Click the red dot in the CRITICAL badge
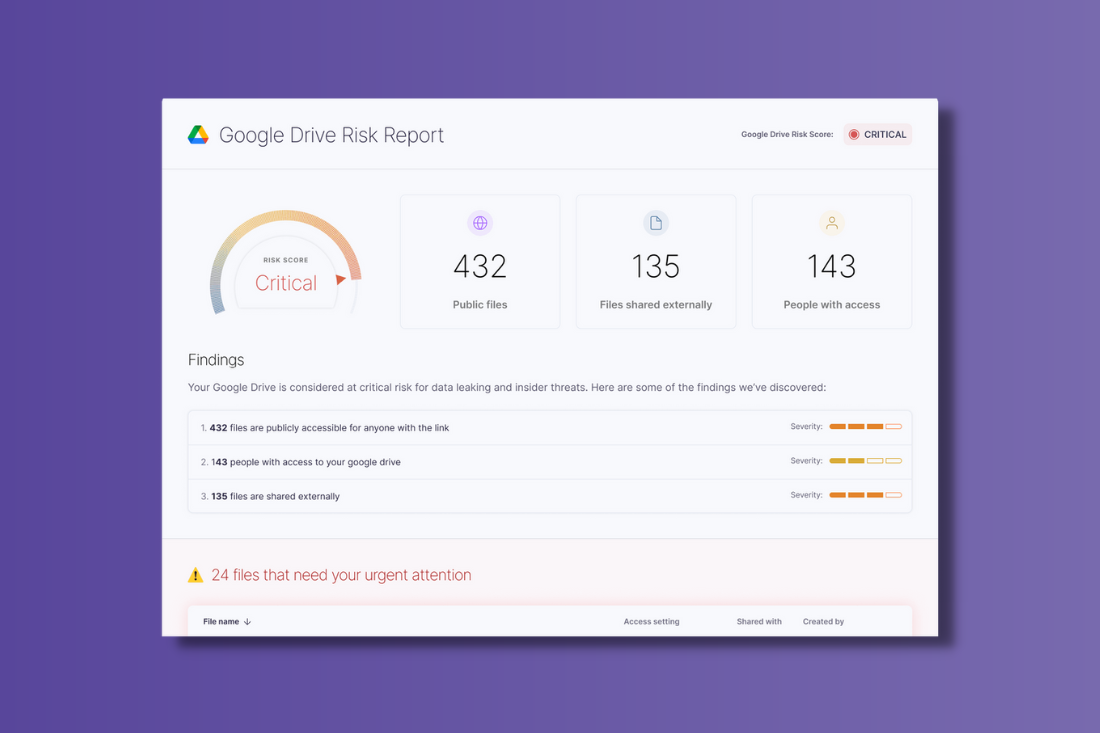 click(854, 135)
